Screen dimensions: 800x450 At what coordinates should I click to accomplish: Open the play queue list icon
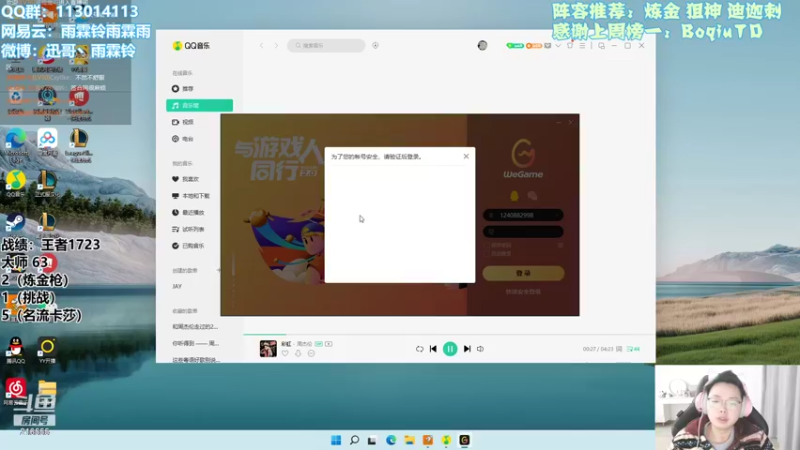point(633,349)
